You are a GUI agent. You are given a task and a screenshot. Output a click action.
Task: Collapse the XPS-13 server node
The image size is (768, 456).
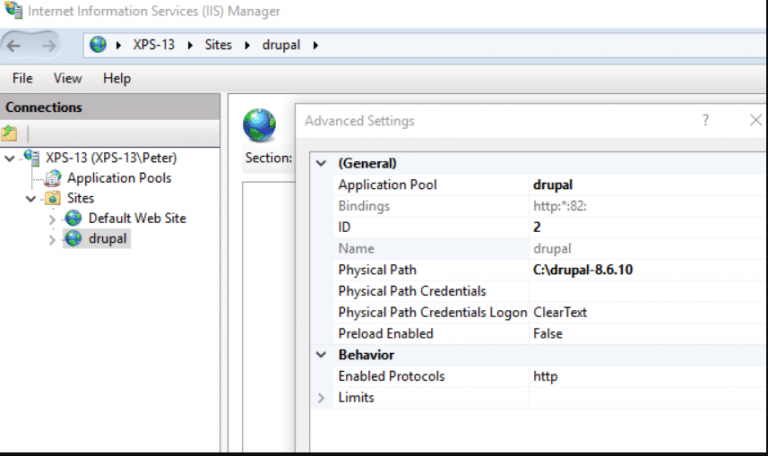[9, 158]
